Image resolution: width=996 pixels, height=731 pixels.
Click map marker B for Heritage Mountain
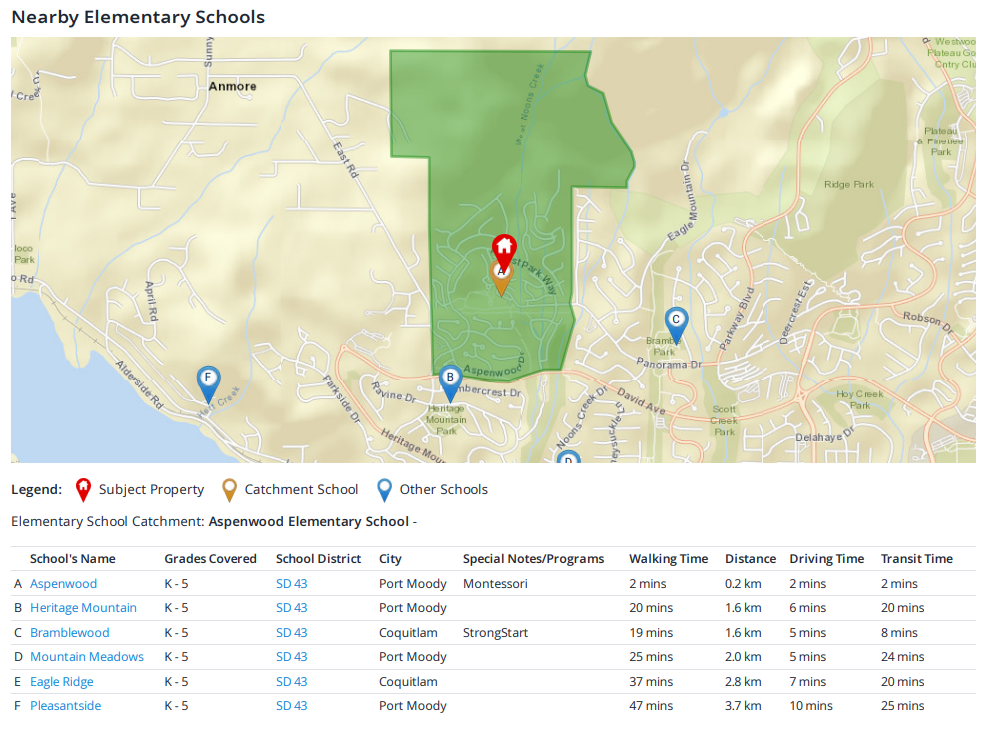pyautogui.click(x=450, y=384)
